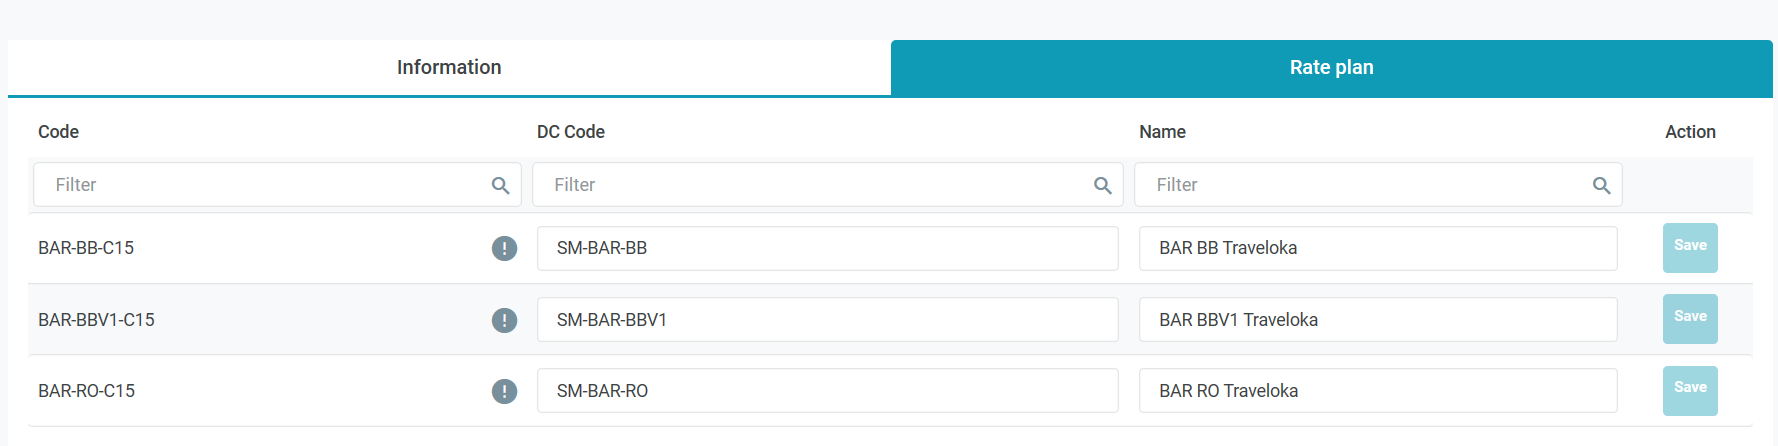This screenshot has width=1778, height=446.
Task: Switch to the Information tab
Action: tap(449, 67)
